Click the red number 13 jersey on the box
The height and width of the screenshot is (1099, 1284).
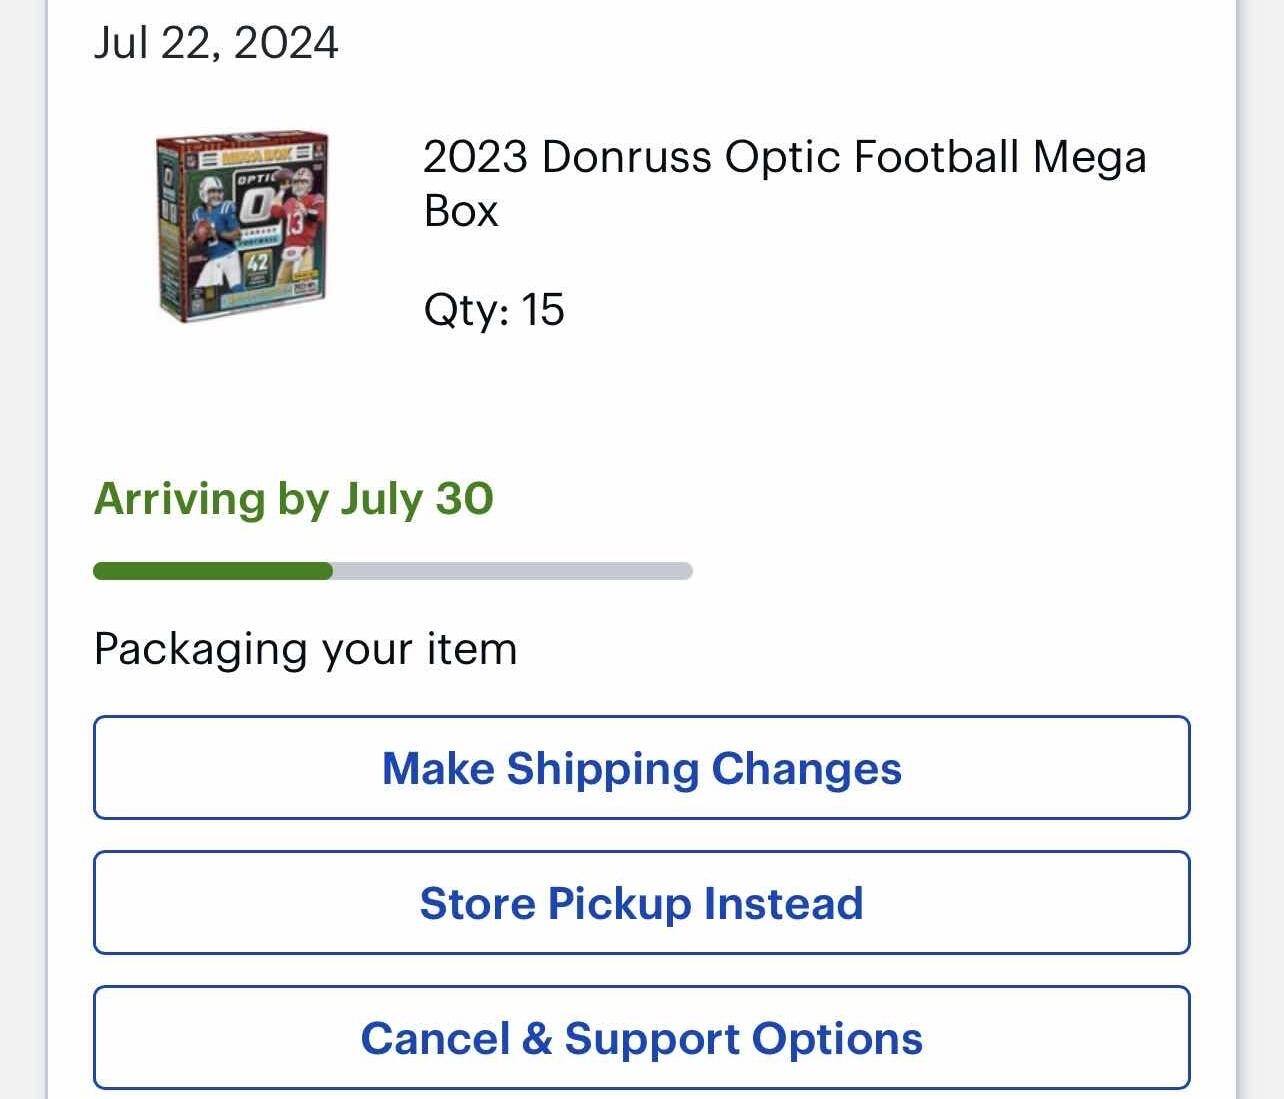[x=295, y=222]
